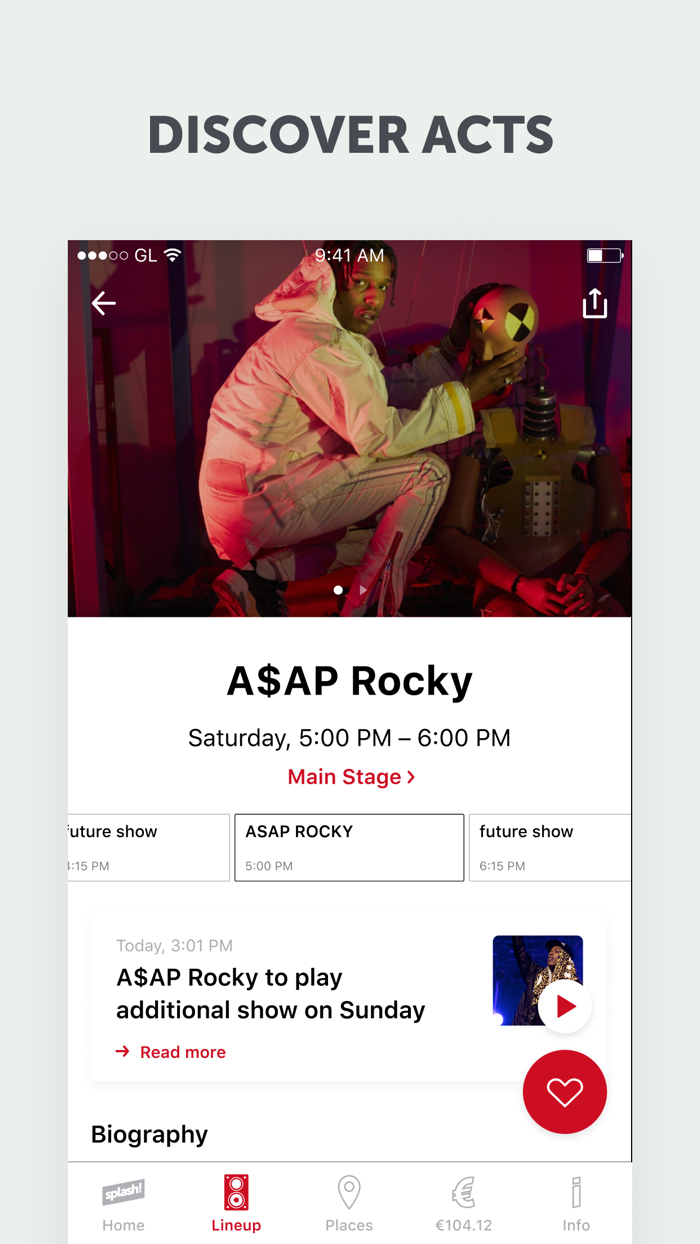Tap the back arrow icon
The width and height of the screenshot is (700, 1244).
(104, 303)
